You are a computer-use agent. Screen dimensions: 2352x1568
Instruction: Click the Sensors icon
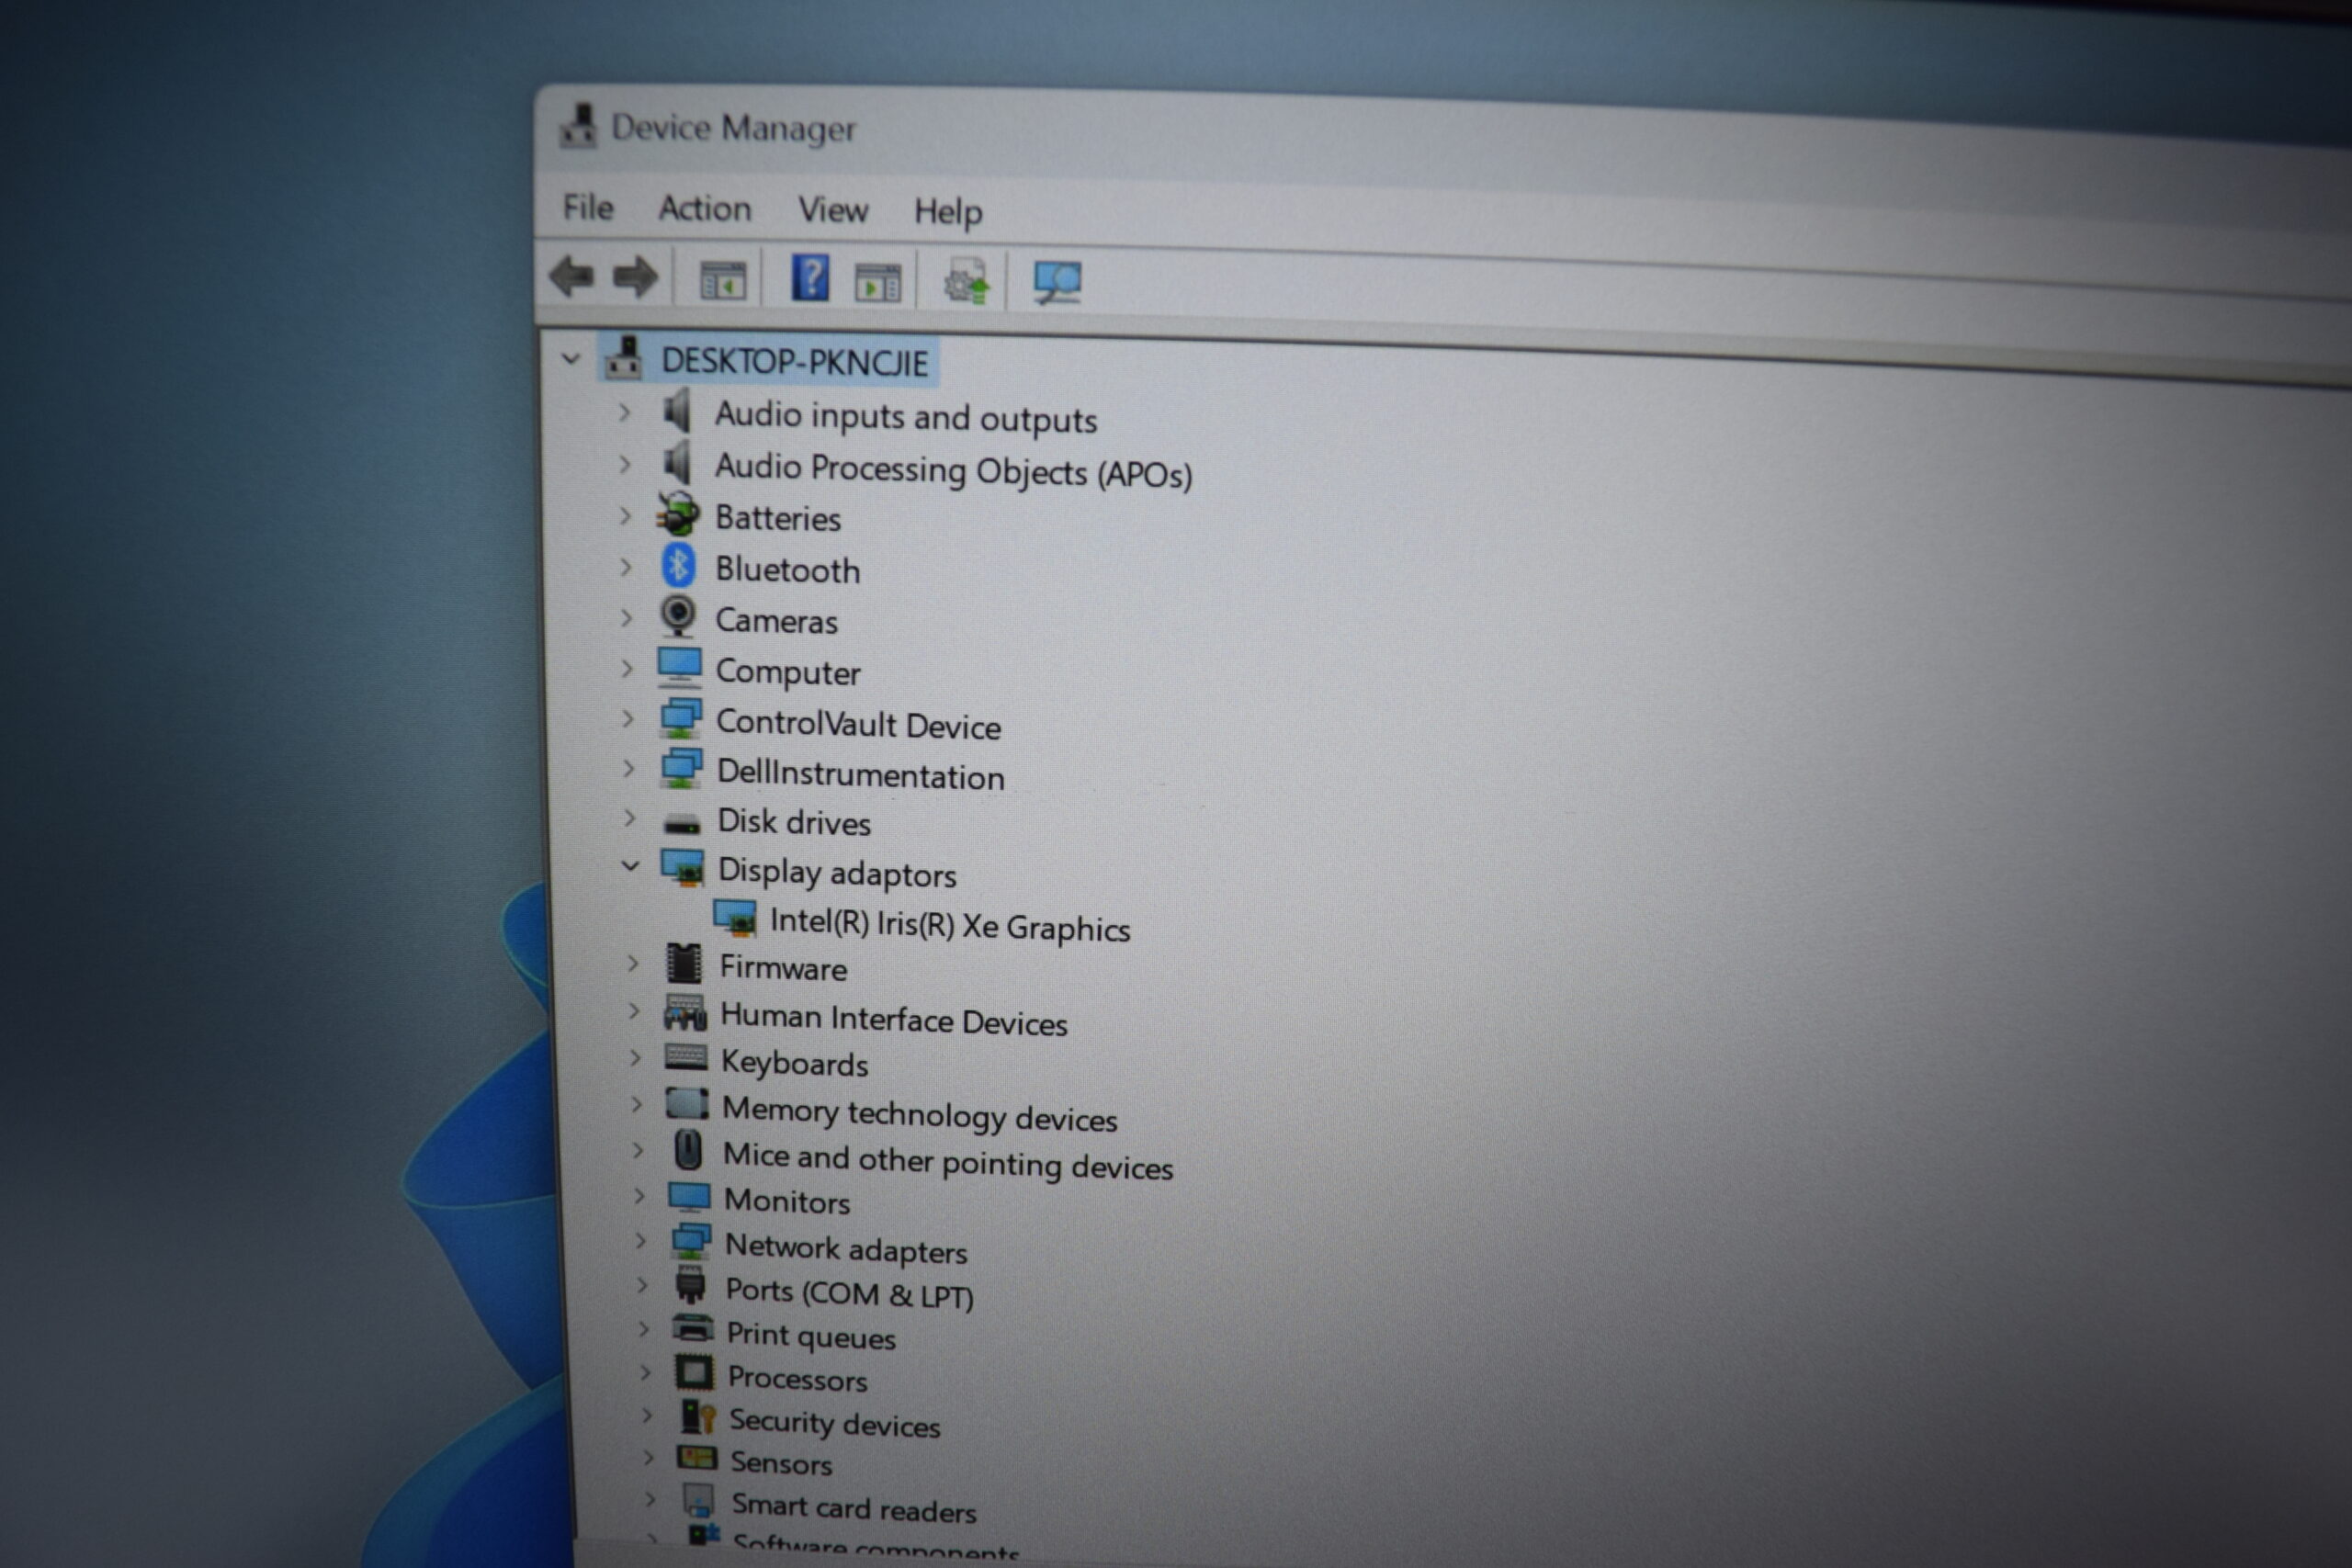point(698,1458)
